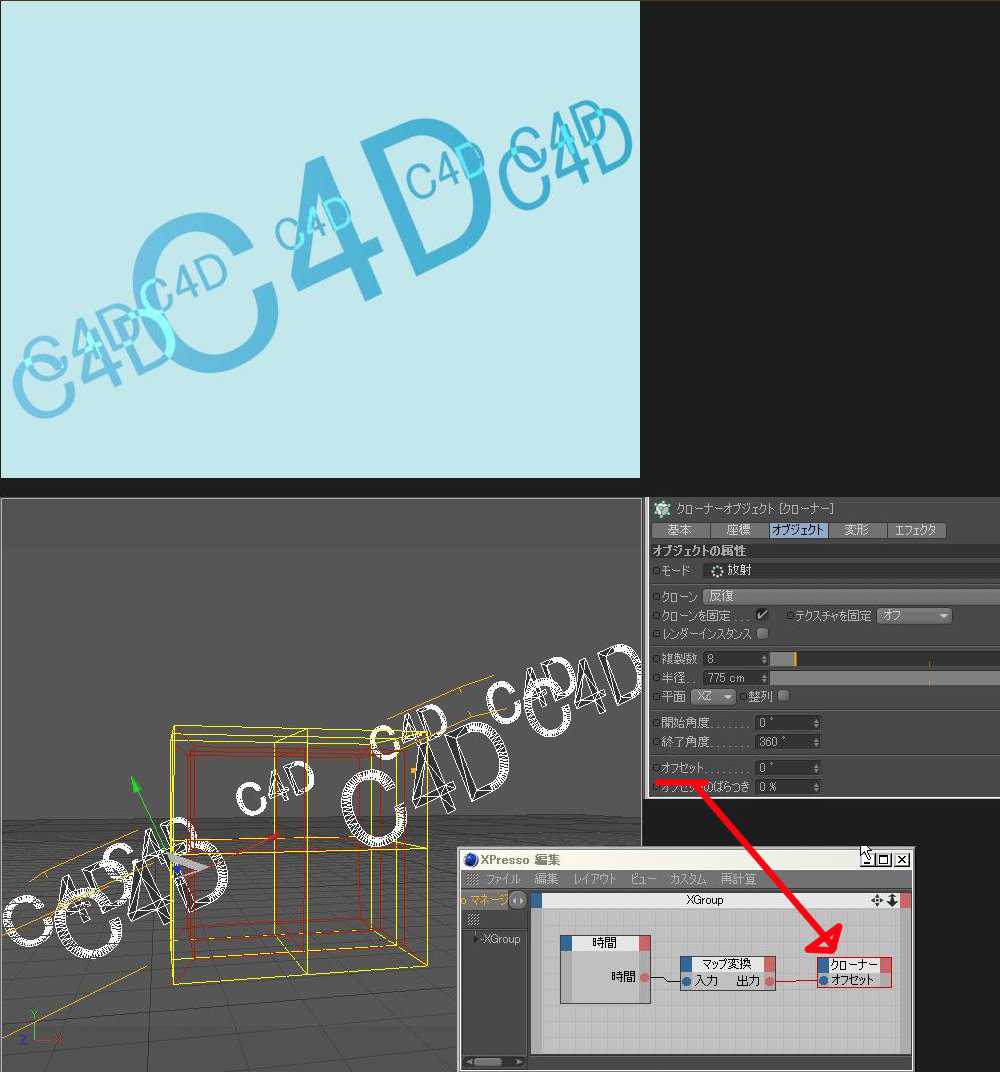
Task: Click the scrollbar right arrow in XPresso sidebar
Action: tap(519, 1062)
